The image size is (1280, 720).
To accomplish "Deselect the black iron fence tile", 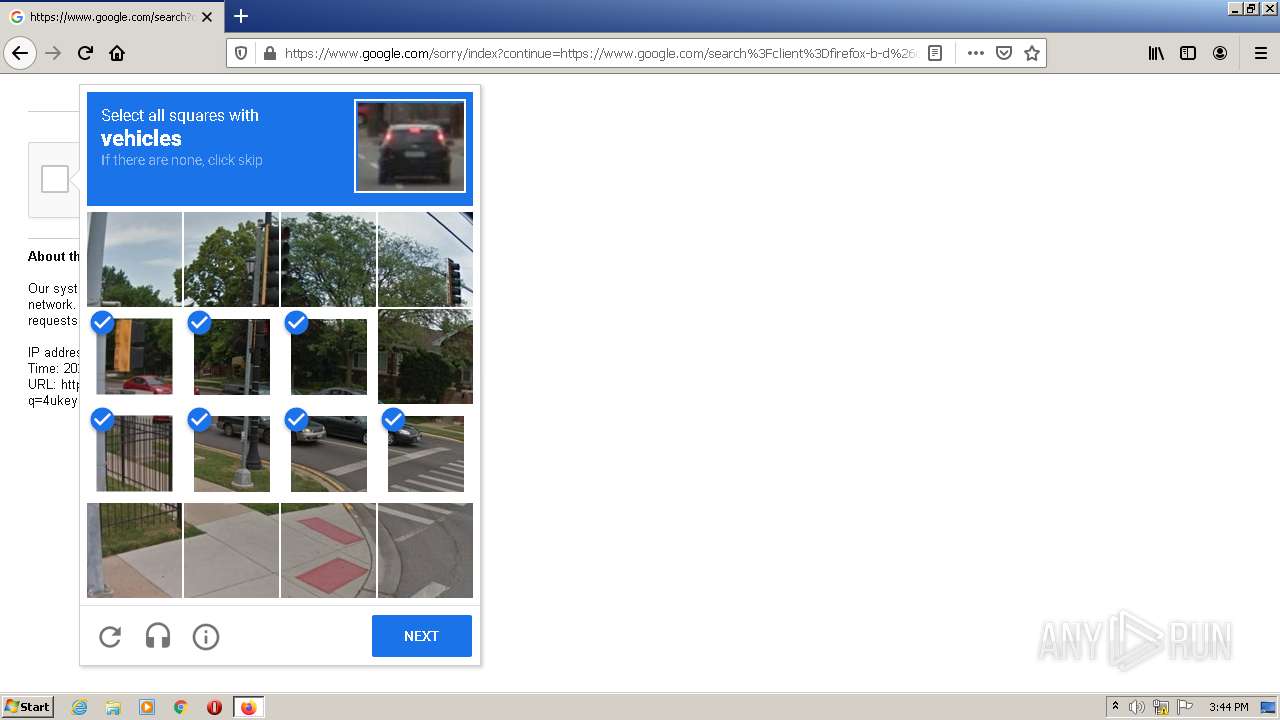I will tap(134, 453).
